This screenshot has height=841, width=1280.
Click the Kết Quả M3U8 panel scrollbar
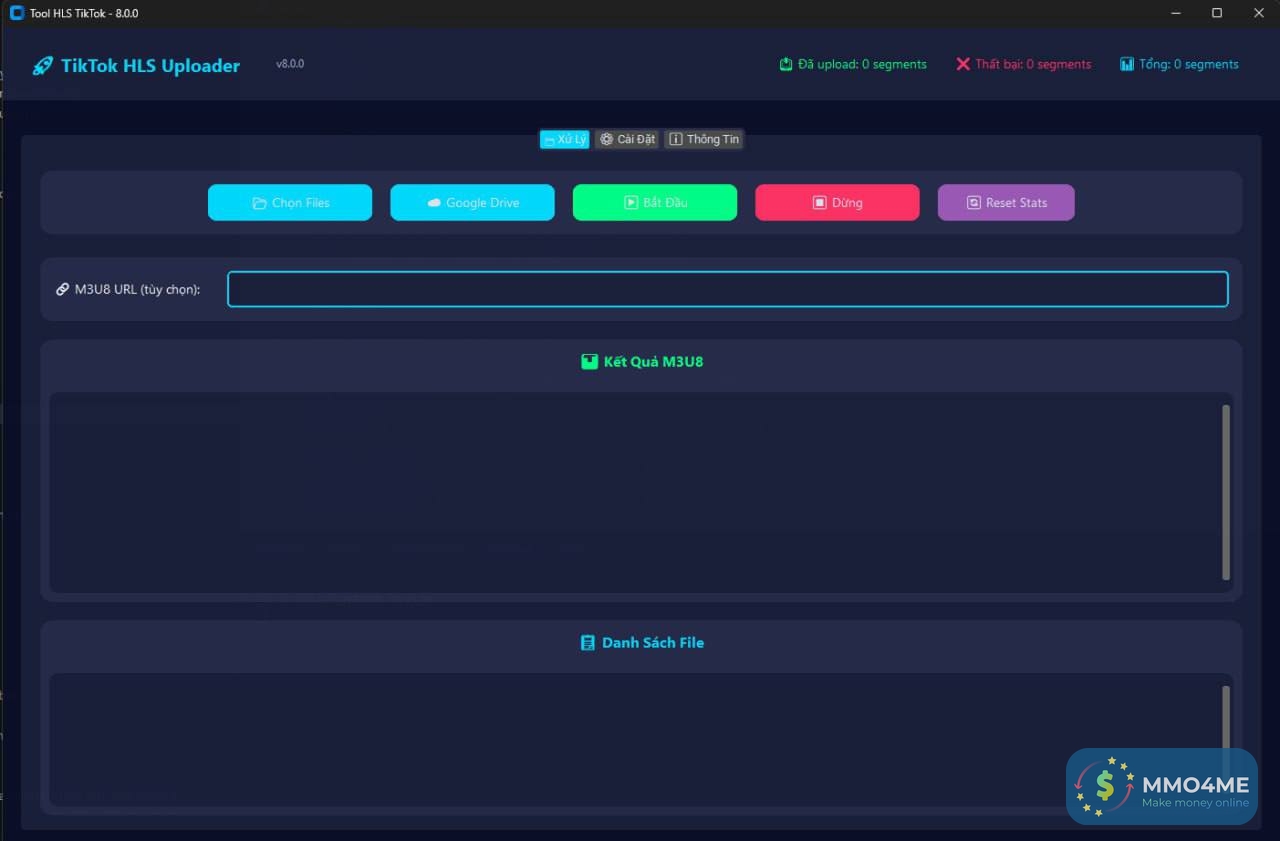(1226, 492)
